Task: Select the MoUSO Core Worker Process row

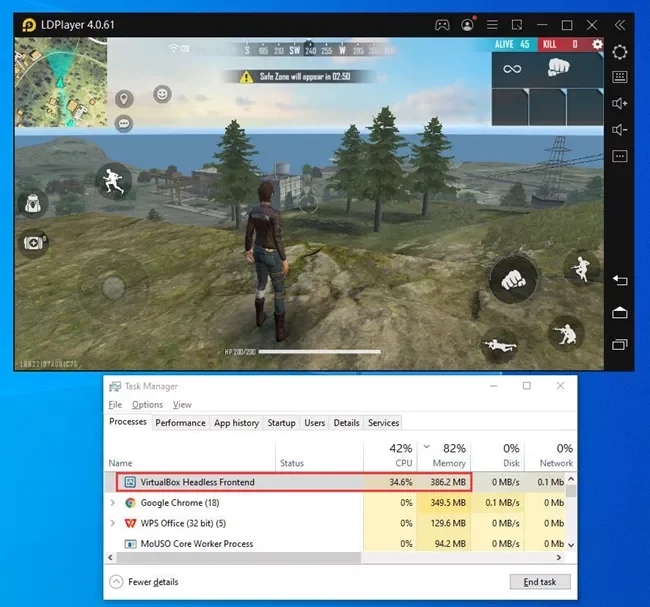Action: pyautogui.click(x=335, y=544)
